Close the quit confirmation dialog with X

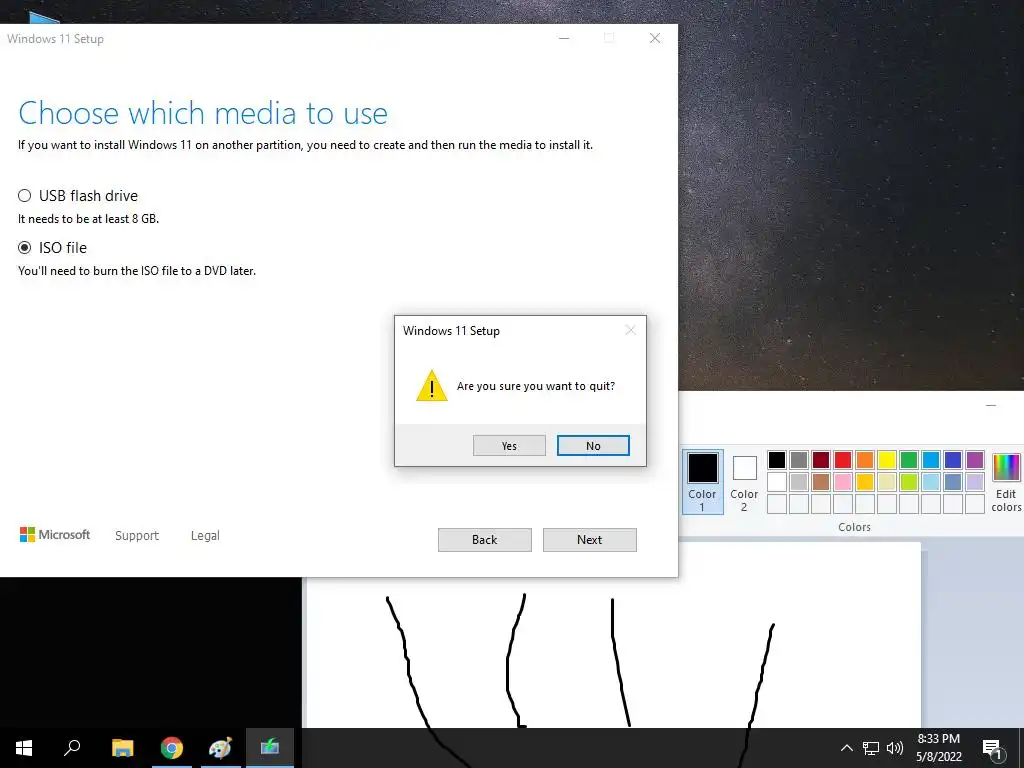coord(630,330)
